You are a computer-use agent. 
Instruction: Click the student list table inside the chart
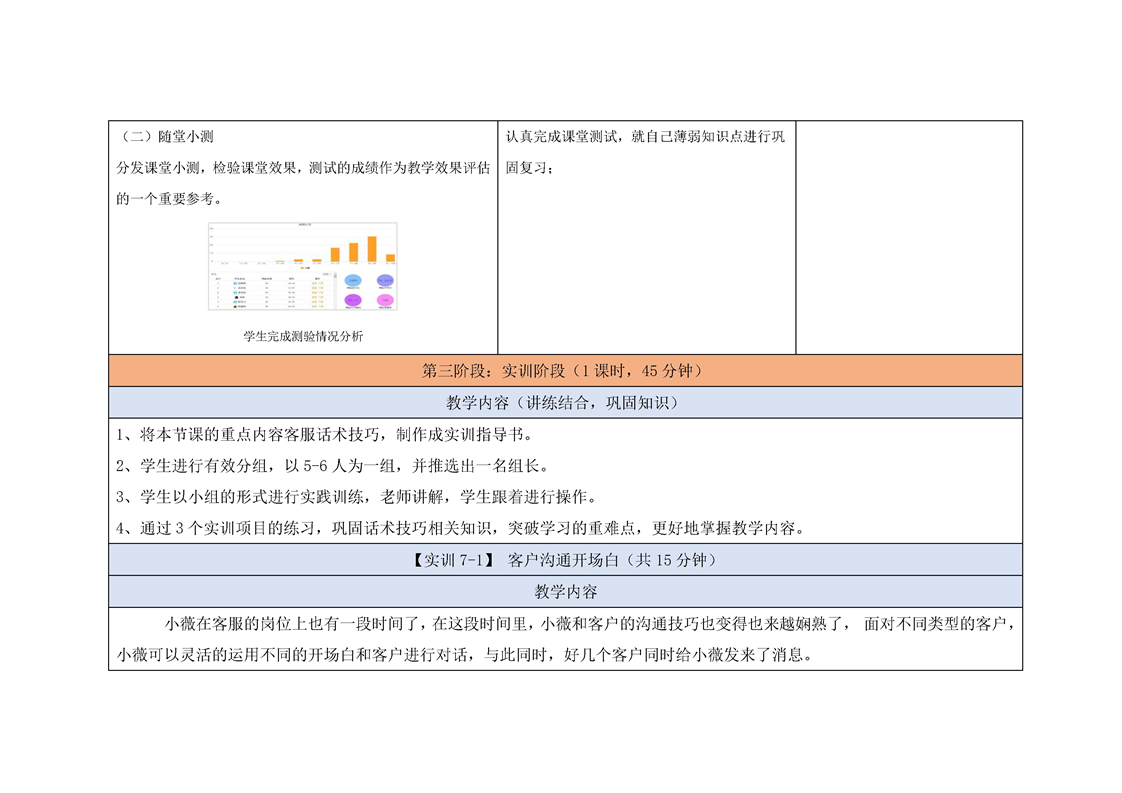pos(270,291)
